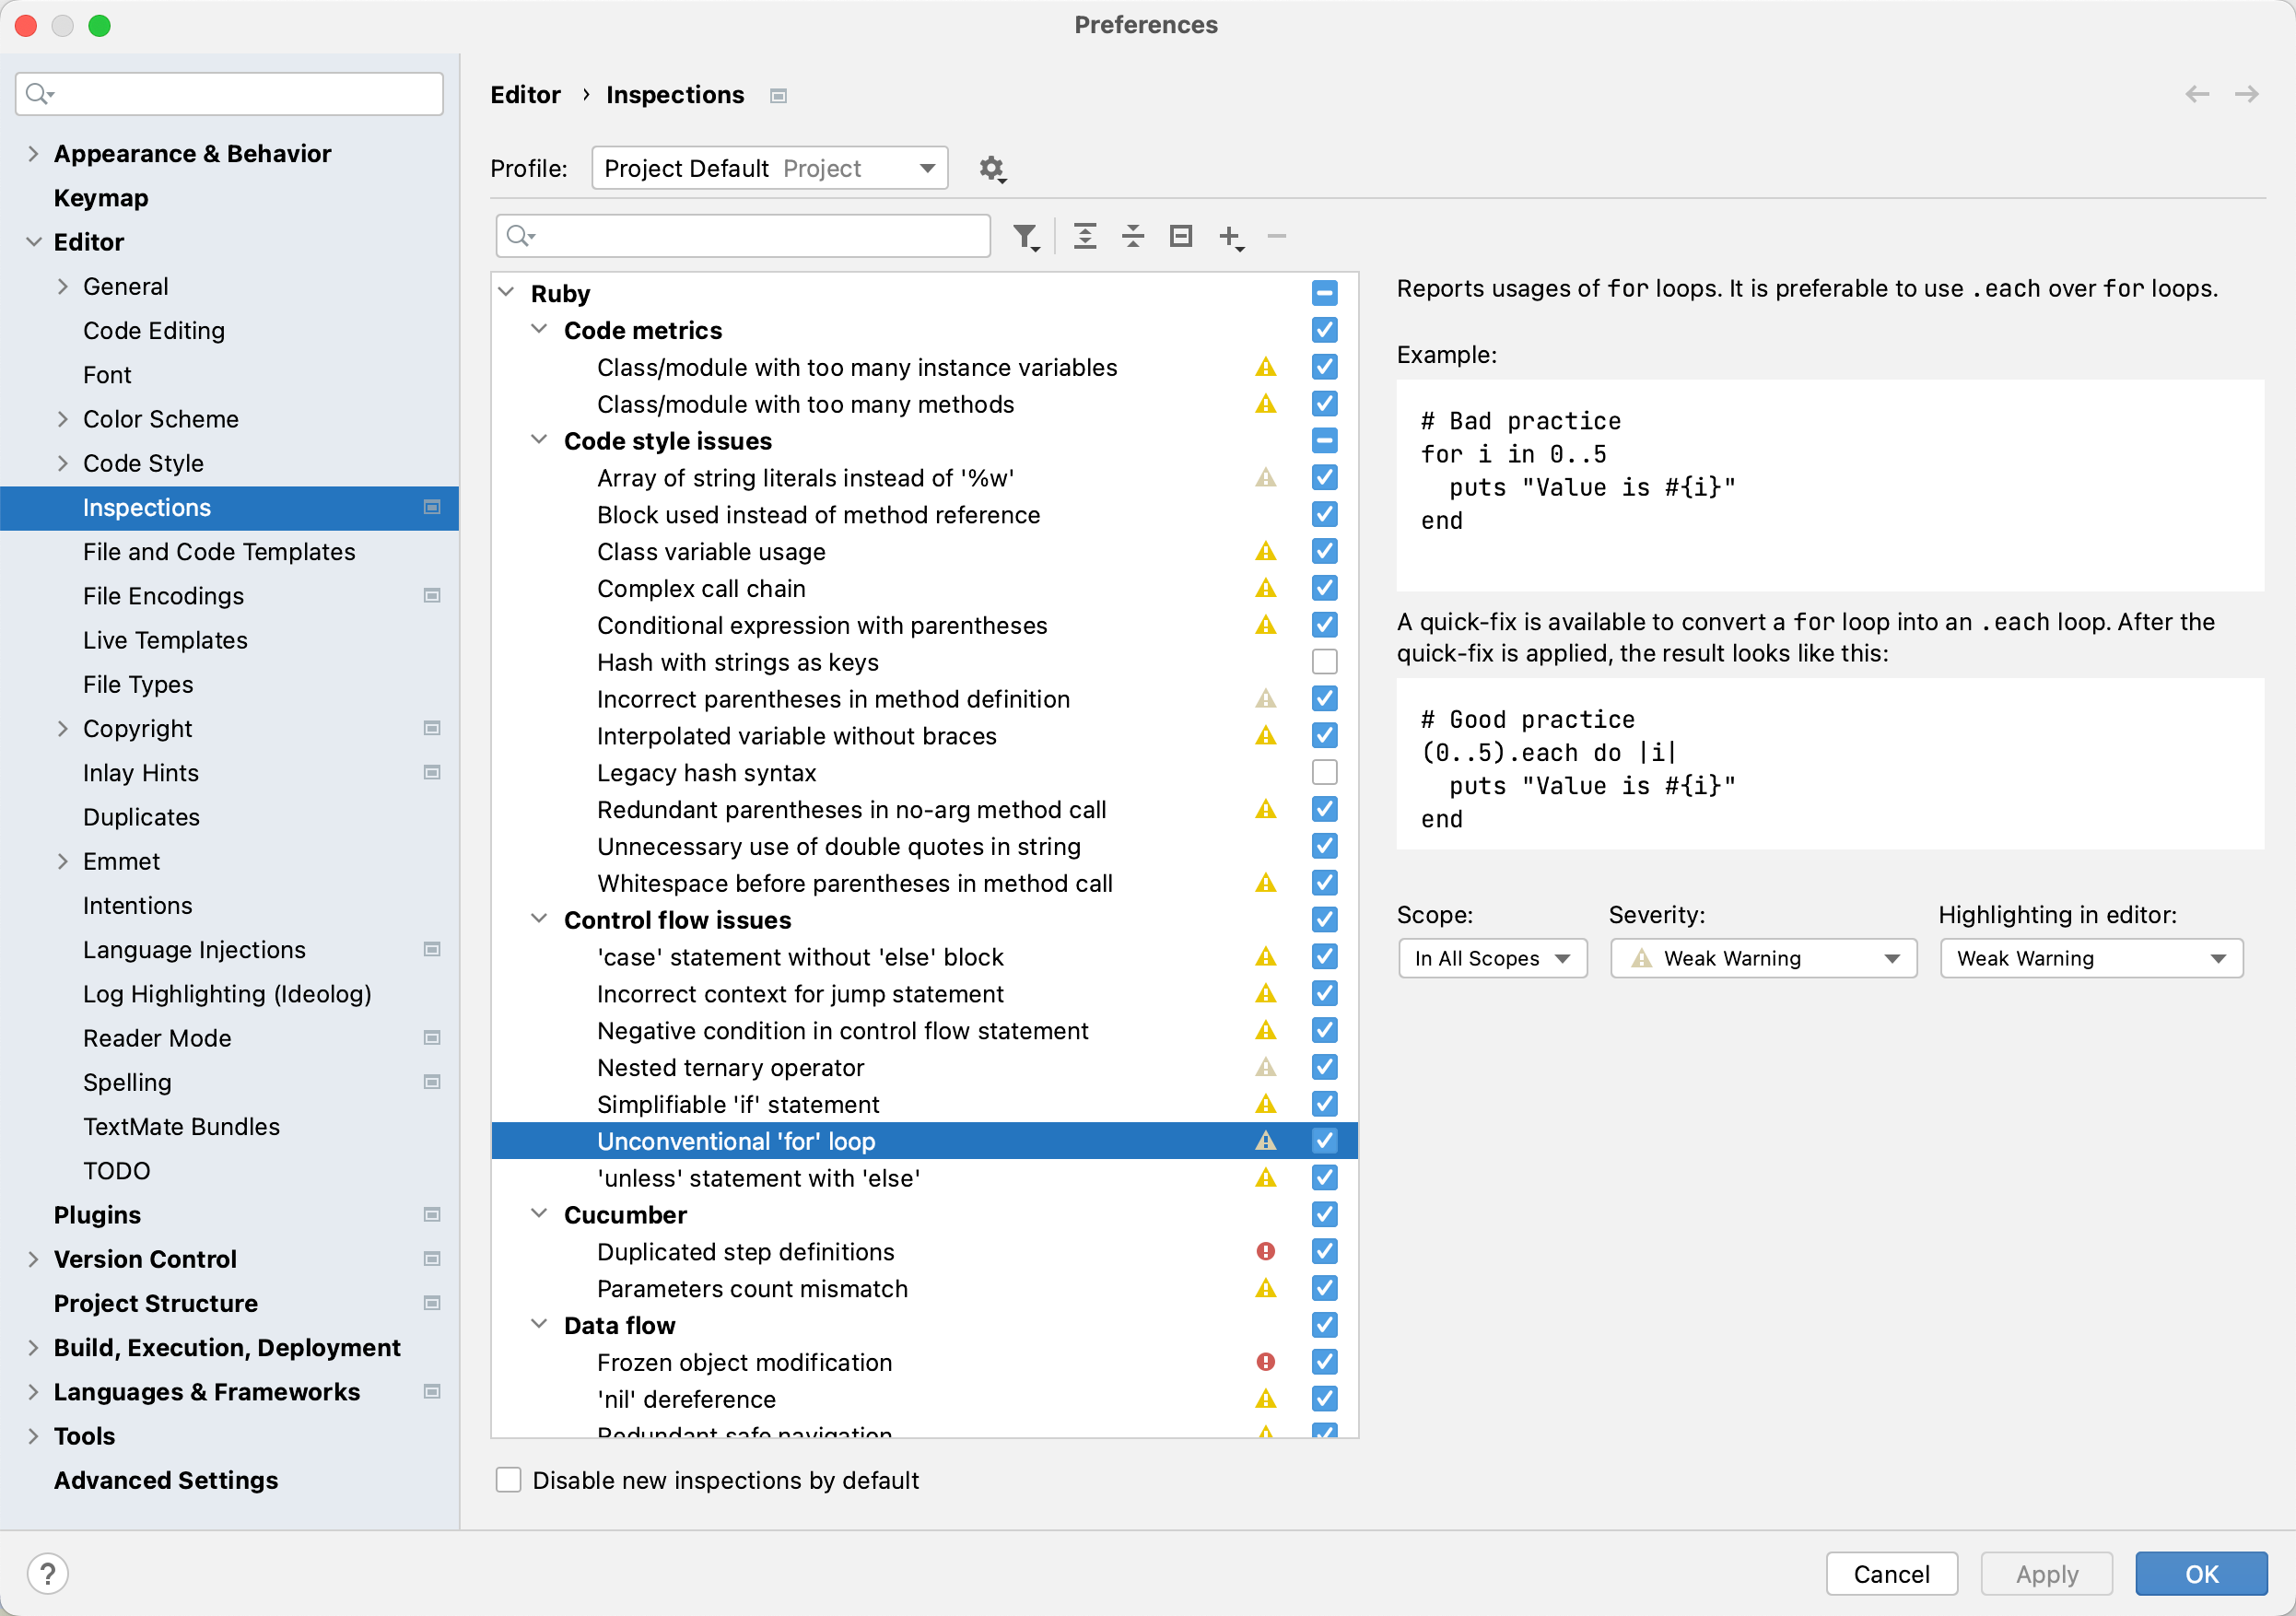
Task: Navigate back with the left arrow
Action: [x=2198, y=94]
